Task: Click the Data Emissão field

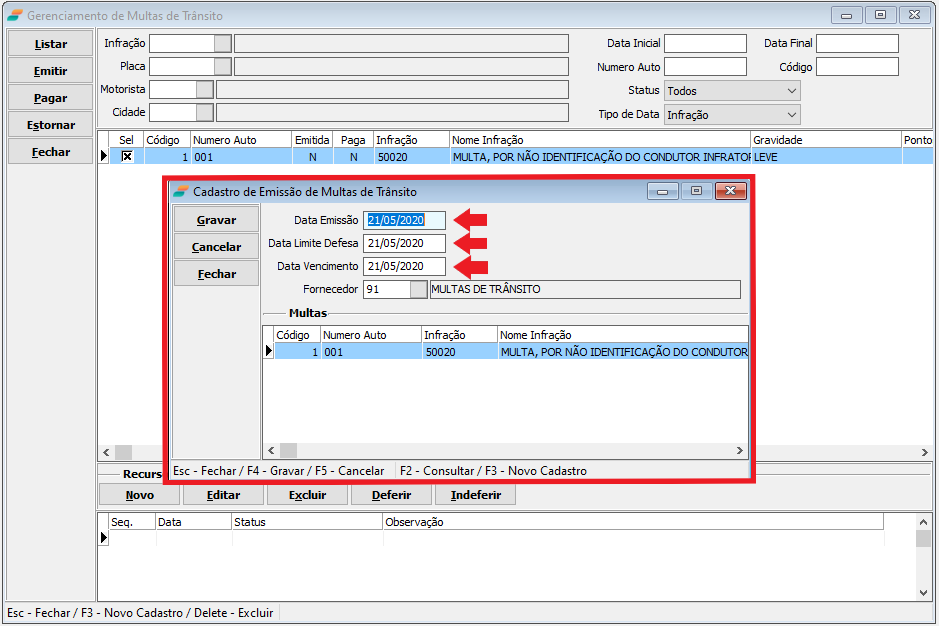Action: (404, 220)
